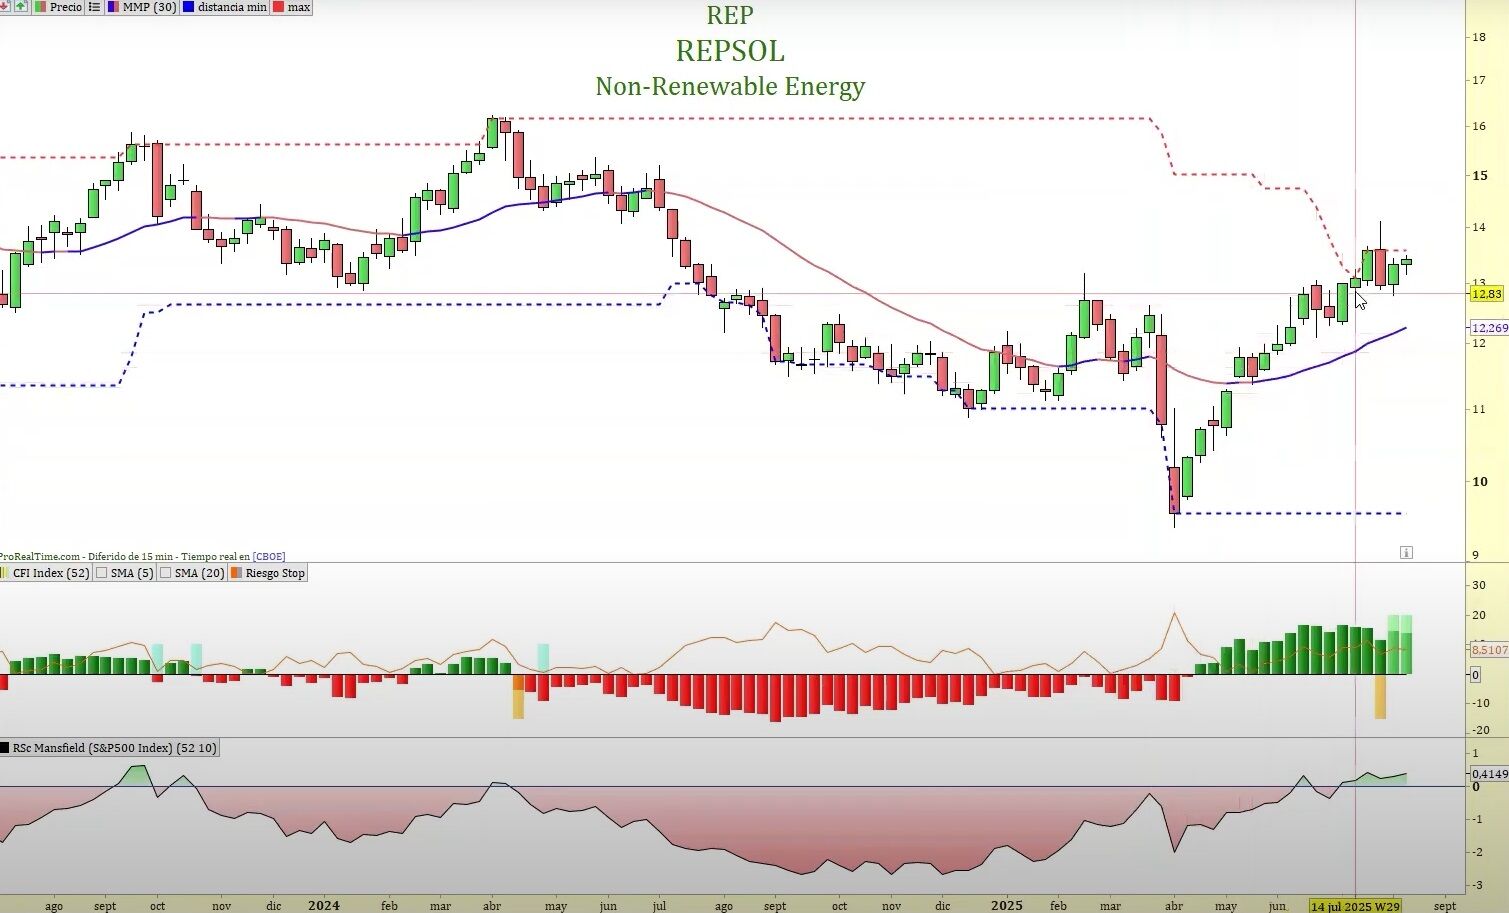The image size is (1509, 913).
Task: Follow the [CBOE] link
Action: pos(269,557)
